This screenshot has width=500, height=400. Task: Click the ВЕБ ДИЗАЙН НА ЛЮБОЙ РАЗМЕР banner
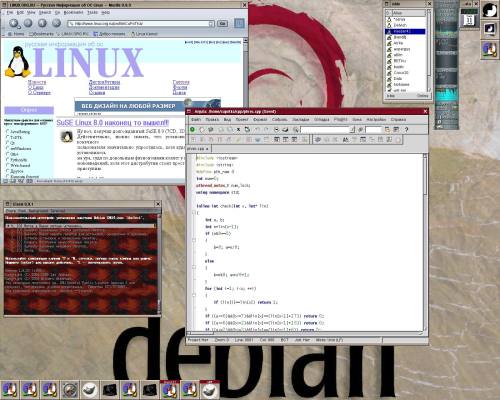(147, 106)
